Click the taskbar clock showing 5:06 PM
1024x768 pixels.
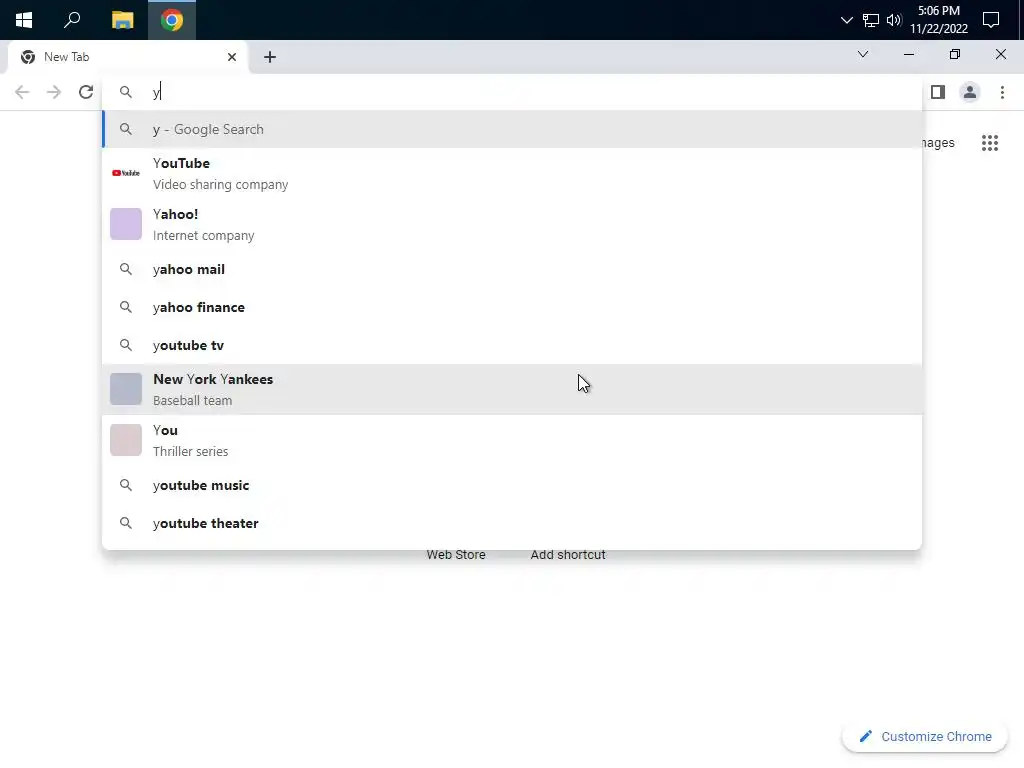938,20
